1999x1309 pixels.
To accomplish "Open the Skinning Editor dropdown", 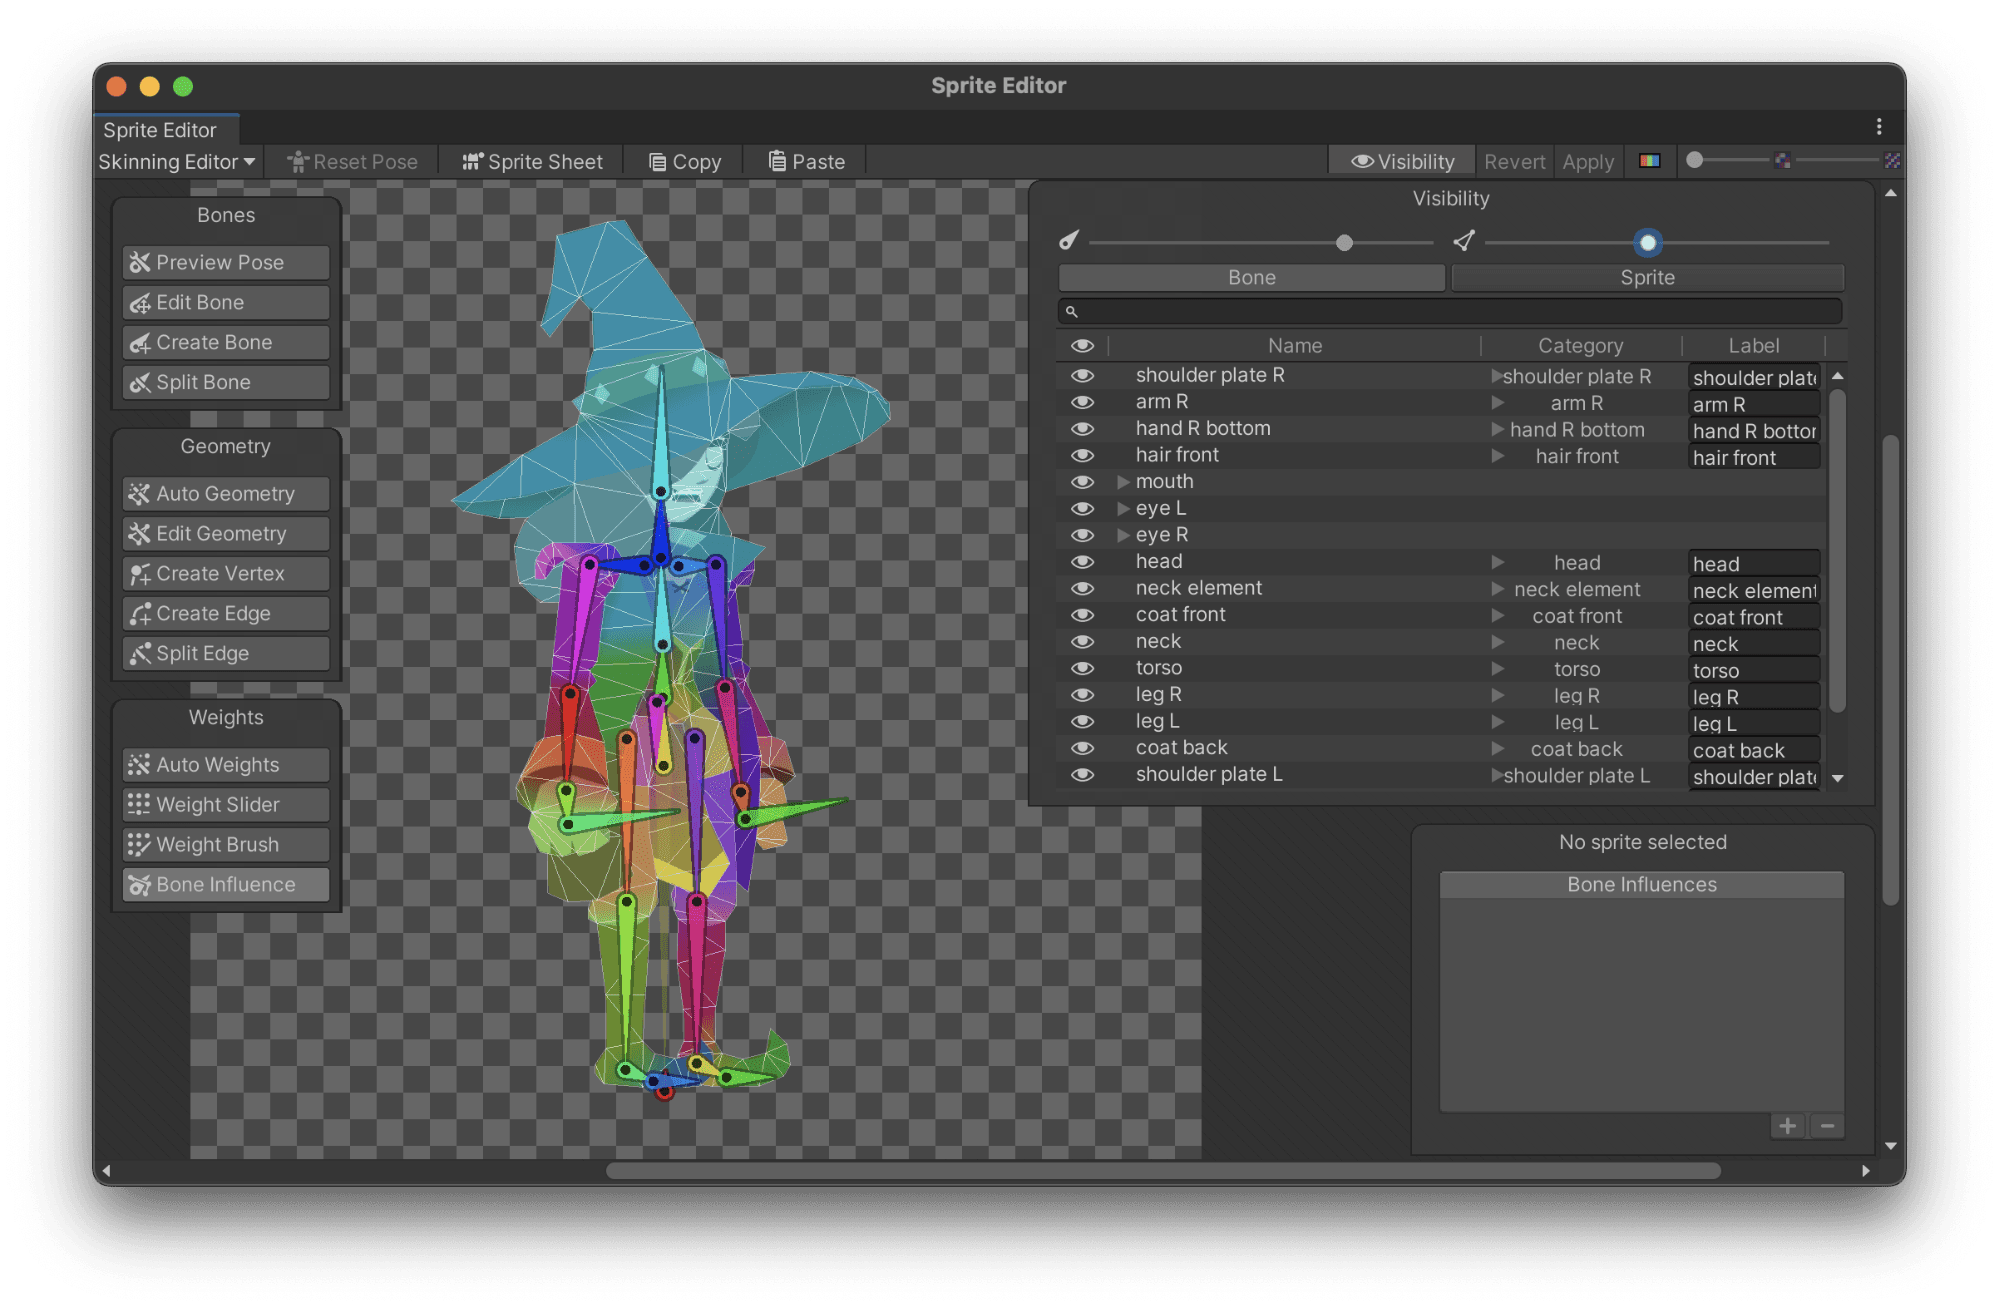I will pyautogui.click(x=177, y=161).
